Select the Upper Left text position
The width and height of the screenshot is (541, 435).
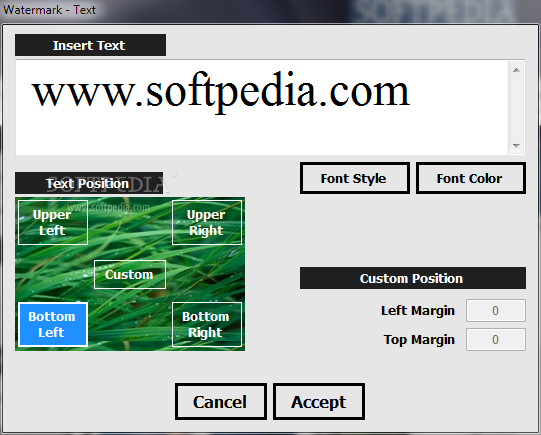(53, 223)
